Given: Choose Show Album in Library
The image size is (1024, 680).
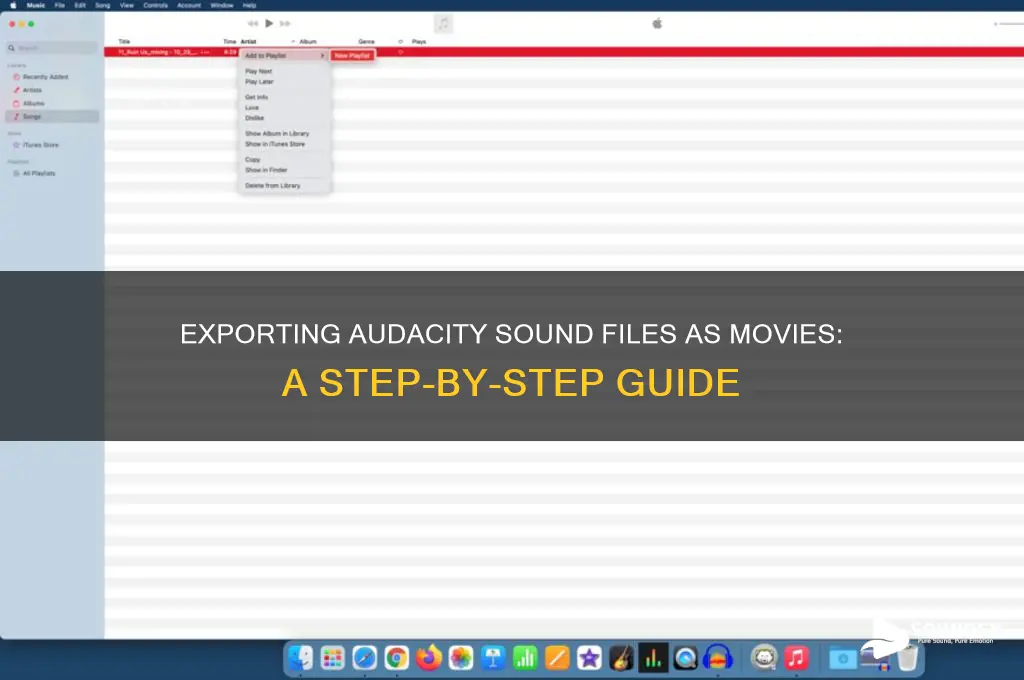Looking at the screenshot, I should point(277,133).
